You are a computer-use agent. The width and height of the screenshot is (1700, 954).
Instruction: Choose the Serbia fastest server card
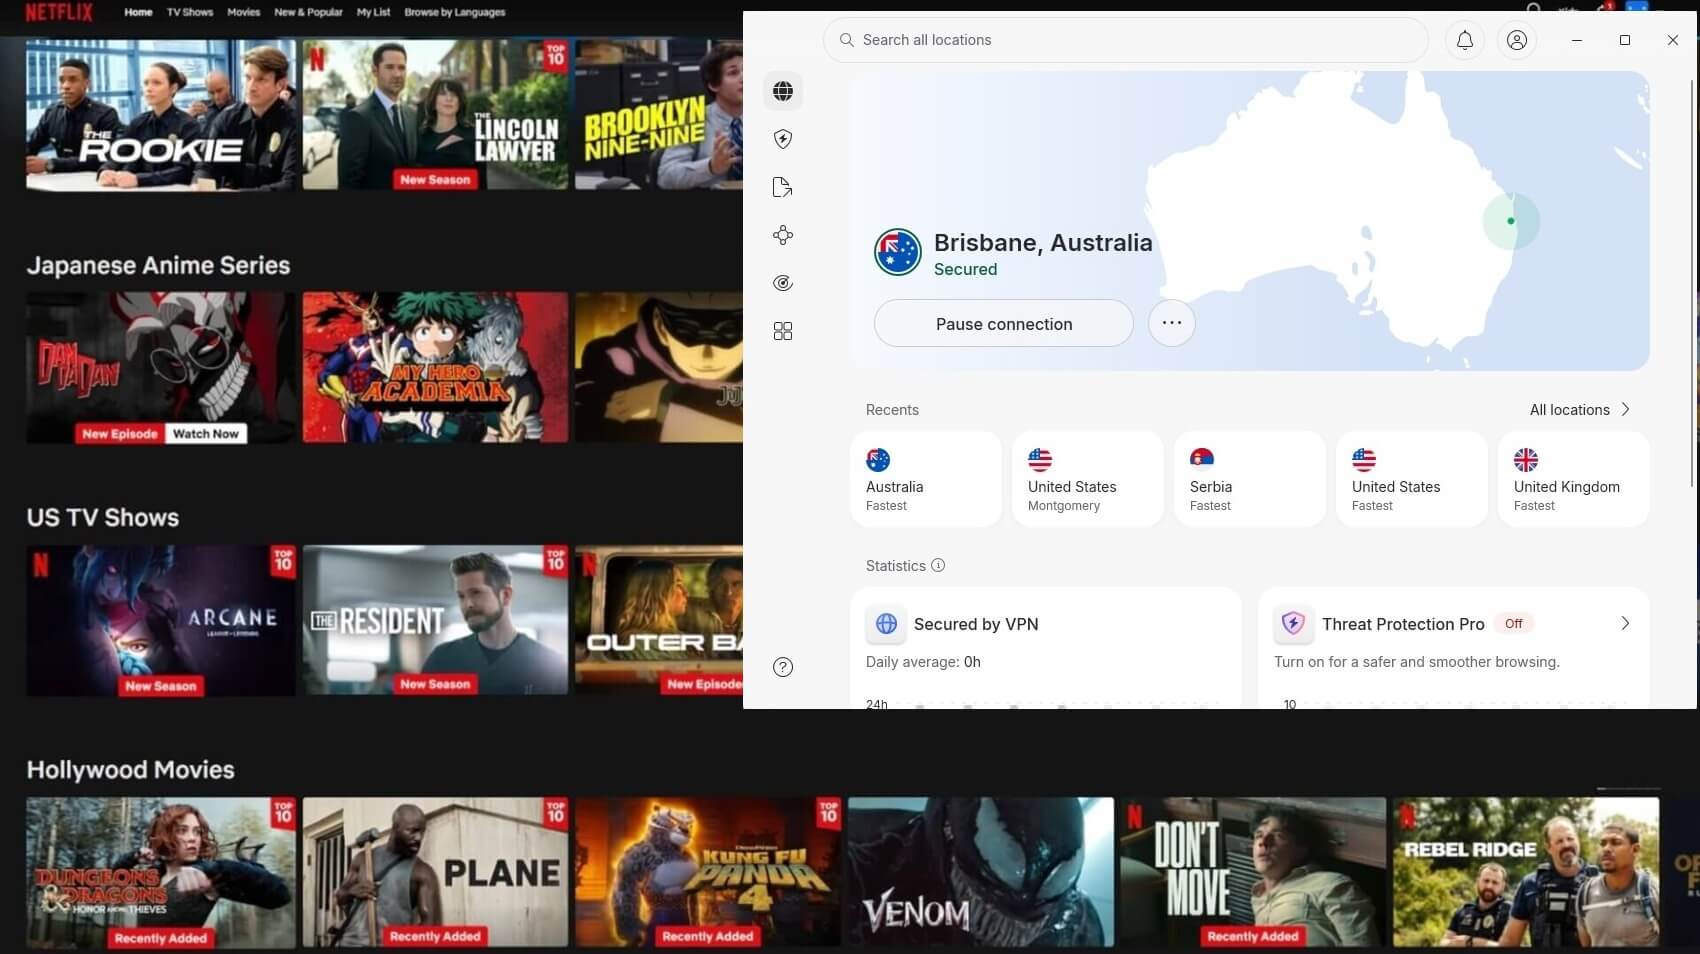click(1249, 479)
